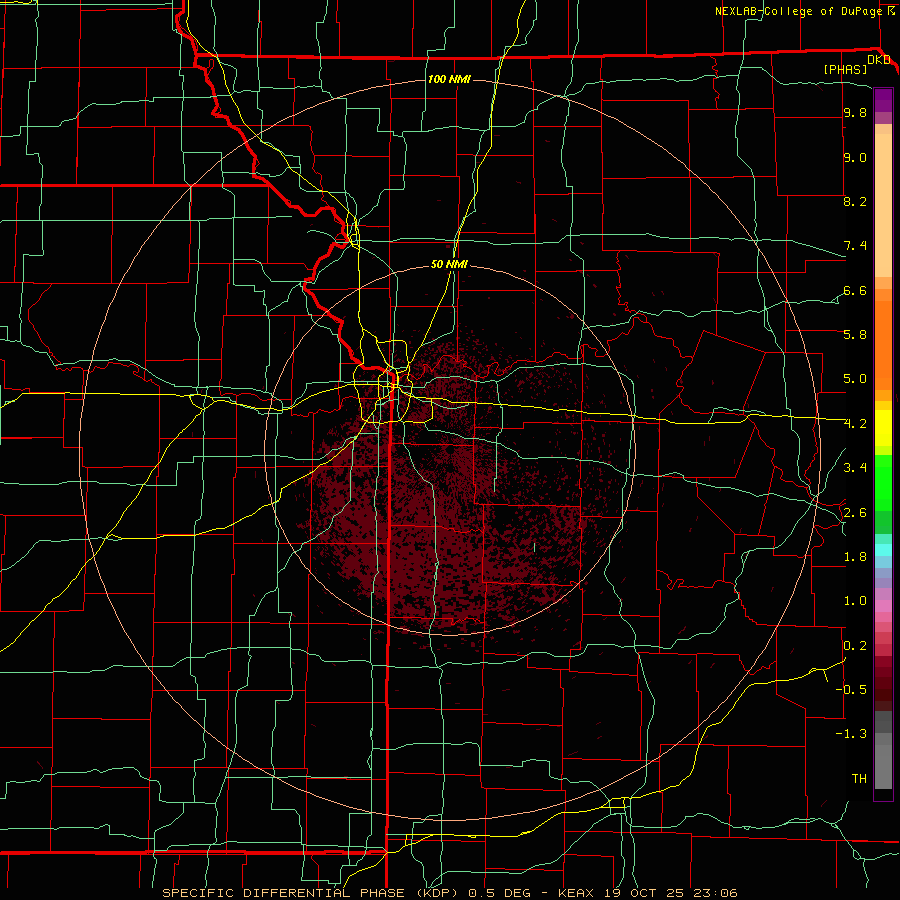Click the -1.3 color scale value
This screenshot has height=900, width=900.
851,734
